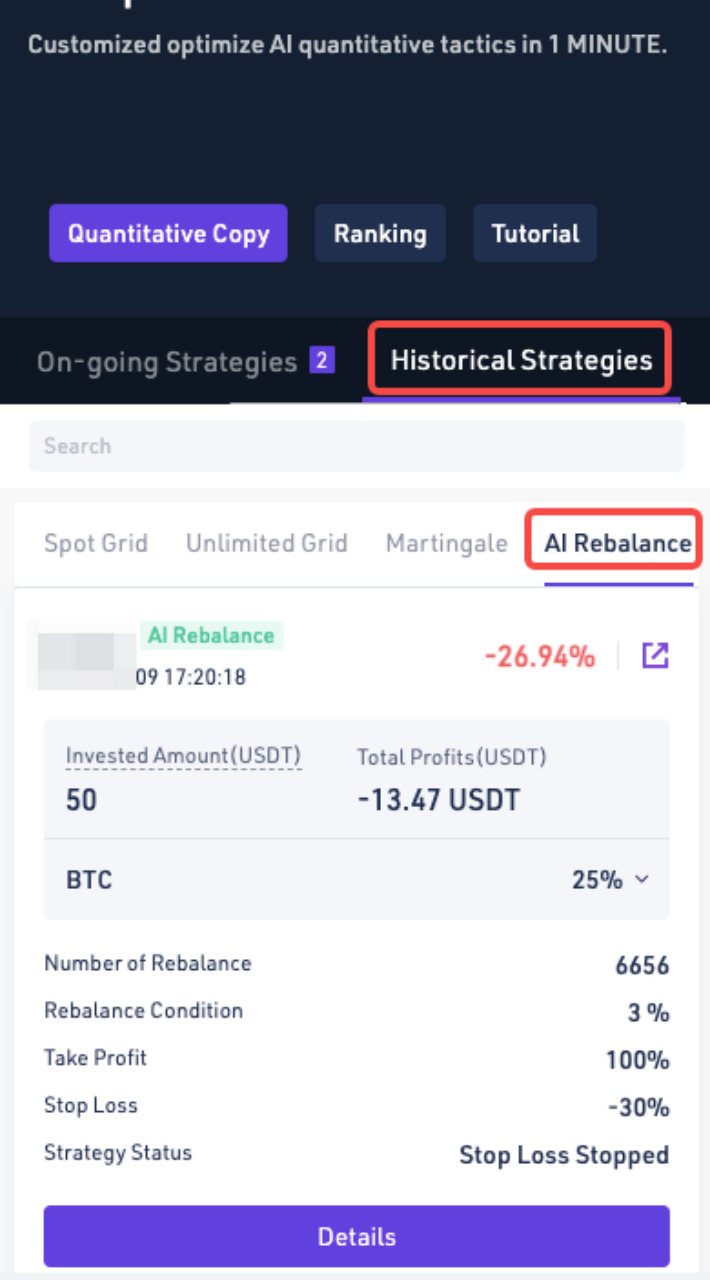Open the Tutorial button
This screenshot has height=1280, width=710.
tap(535, 234)
